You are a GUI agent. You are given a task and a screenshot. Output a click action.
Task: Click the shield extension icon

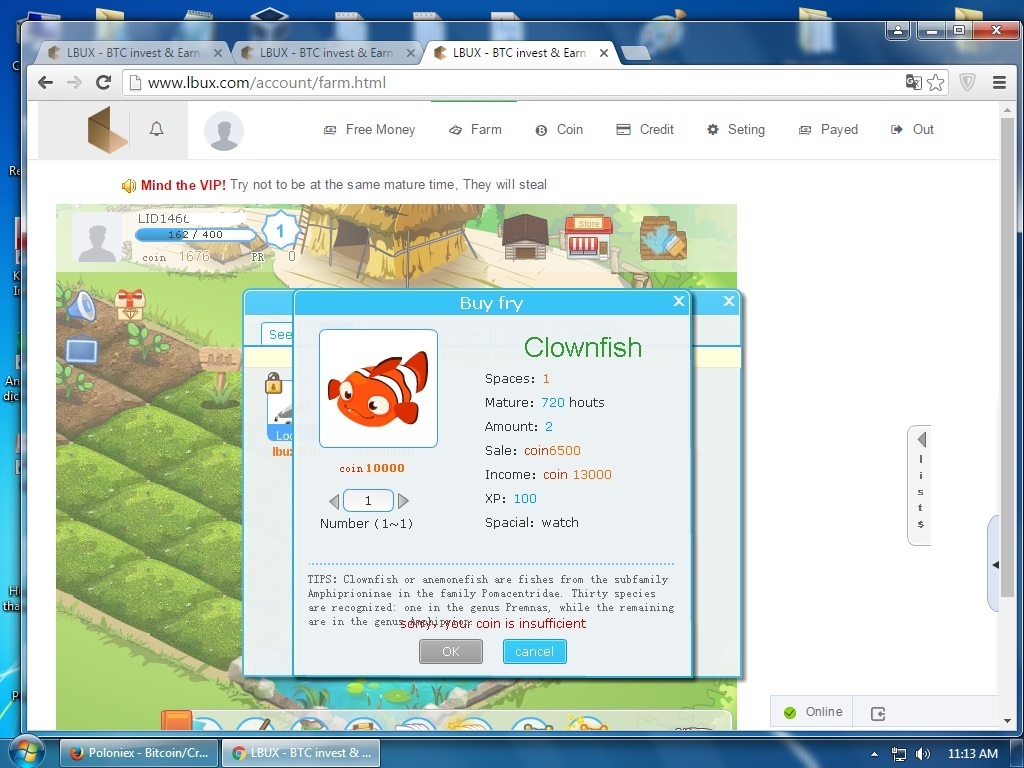(x=967, y=82)
